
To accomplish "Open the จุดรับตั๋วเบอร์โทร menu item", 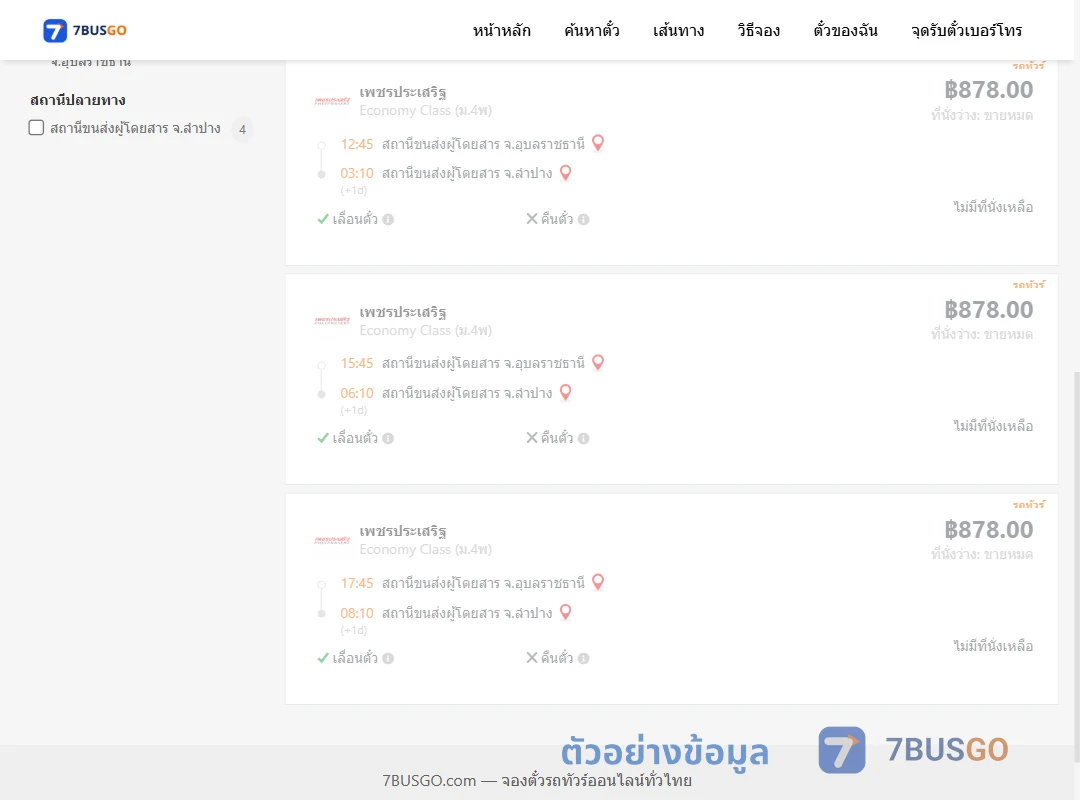I will (966, 30).
